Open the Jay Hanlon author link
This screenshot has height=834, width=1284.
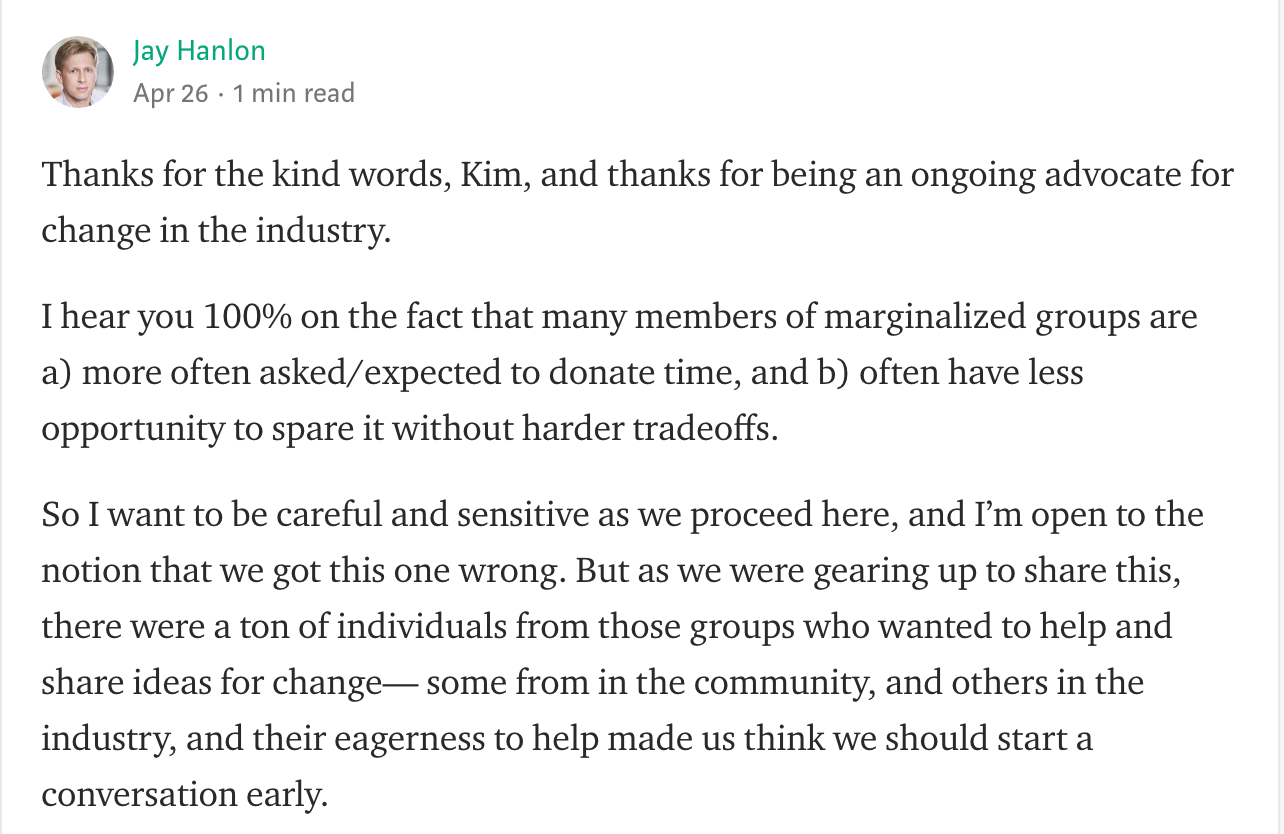click(x=199, y=50)
